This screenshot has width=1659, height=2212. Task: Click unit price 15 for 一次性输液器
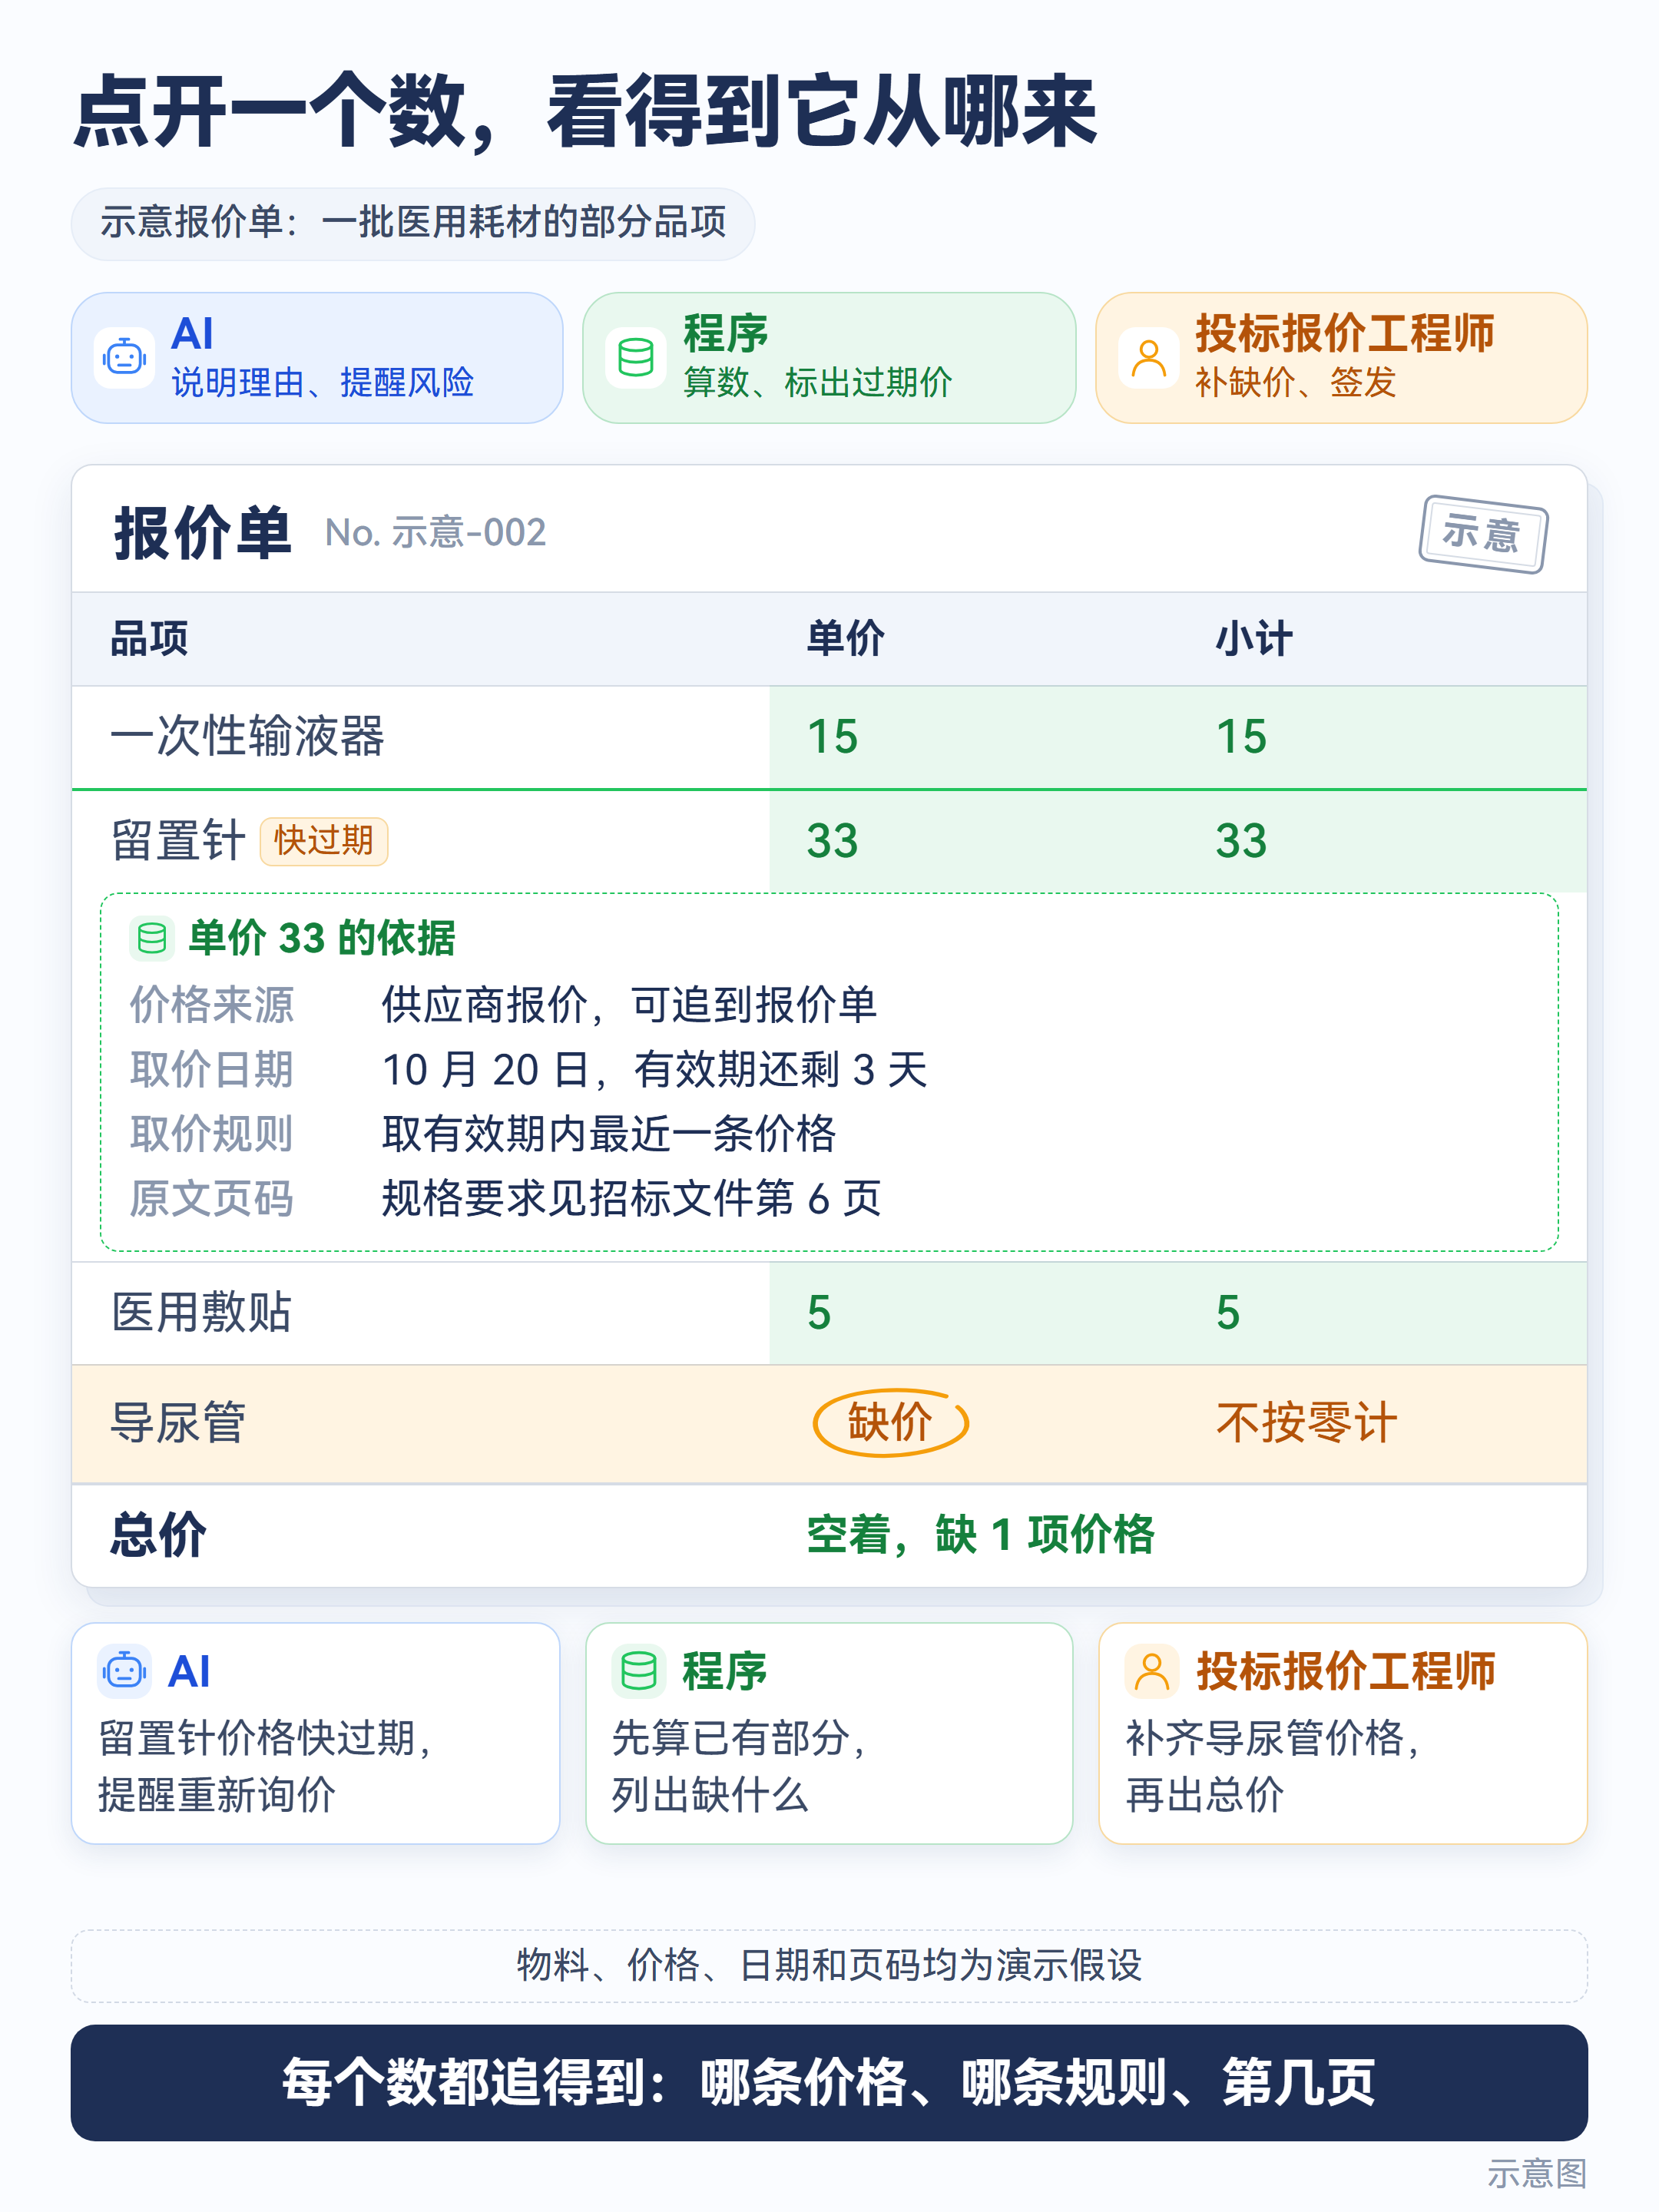832,737
